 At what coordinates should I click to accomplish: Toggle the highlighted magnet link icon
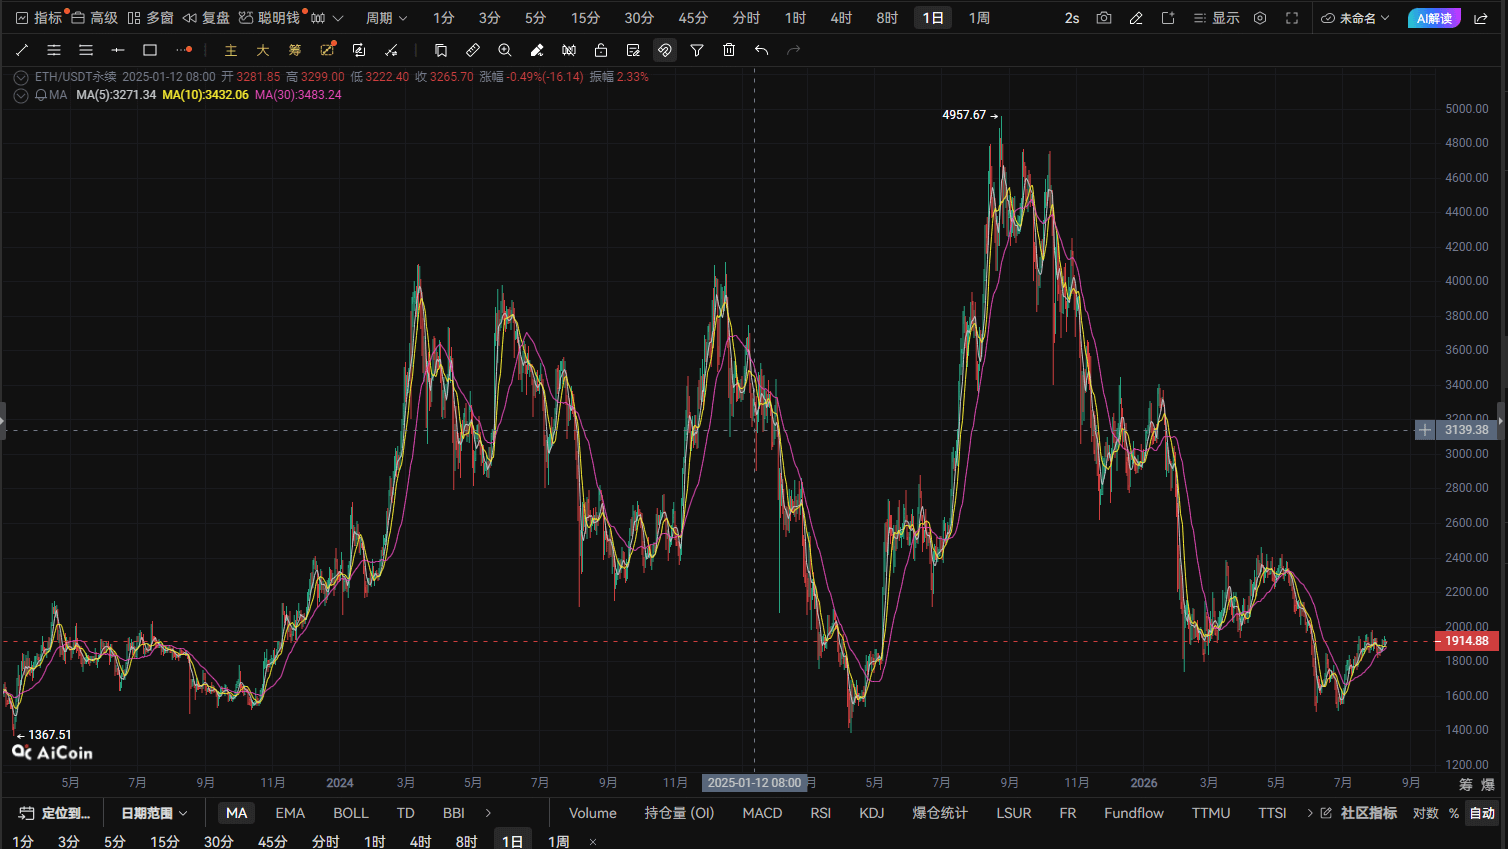665,50
